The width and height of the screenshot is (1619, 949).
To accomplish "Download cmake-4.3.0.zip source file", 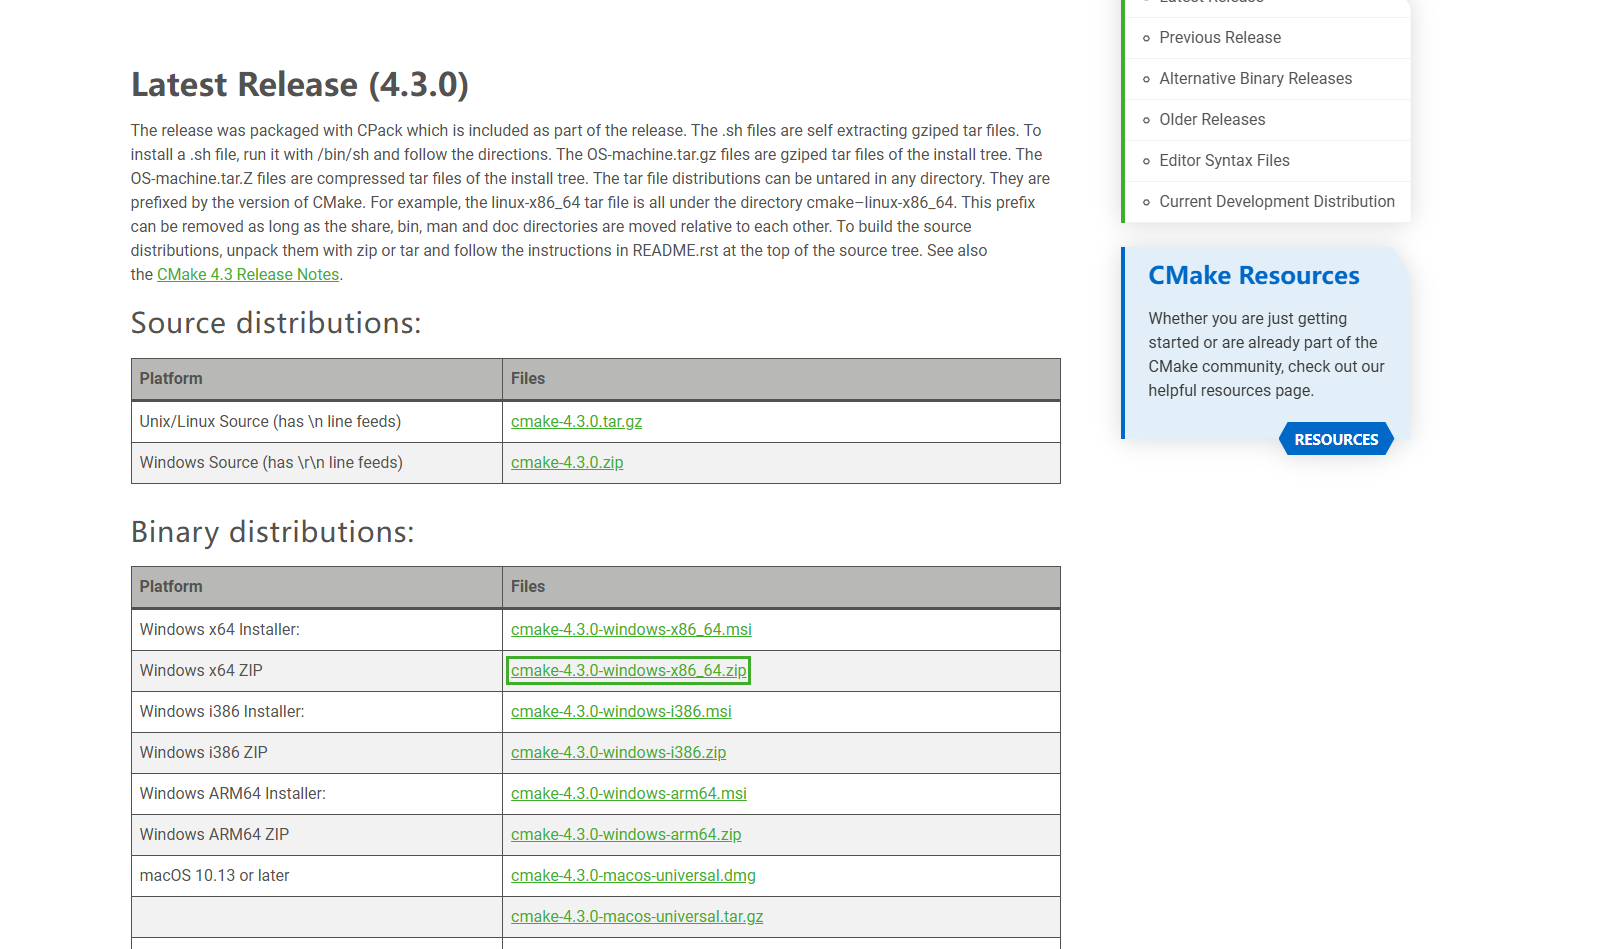I will (x=567, y=463).
